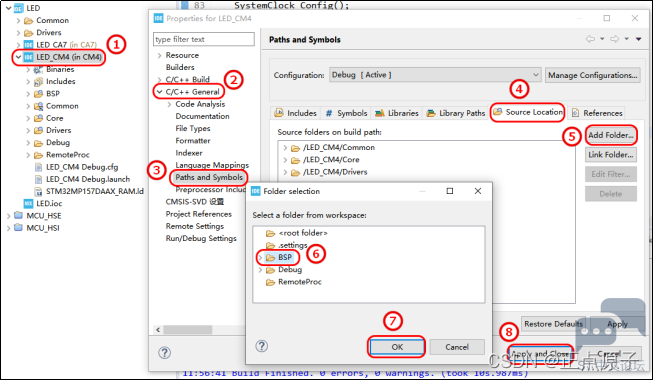Expand the BSP folder in Folder selection
The image size is (654, 381).
260,257
